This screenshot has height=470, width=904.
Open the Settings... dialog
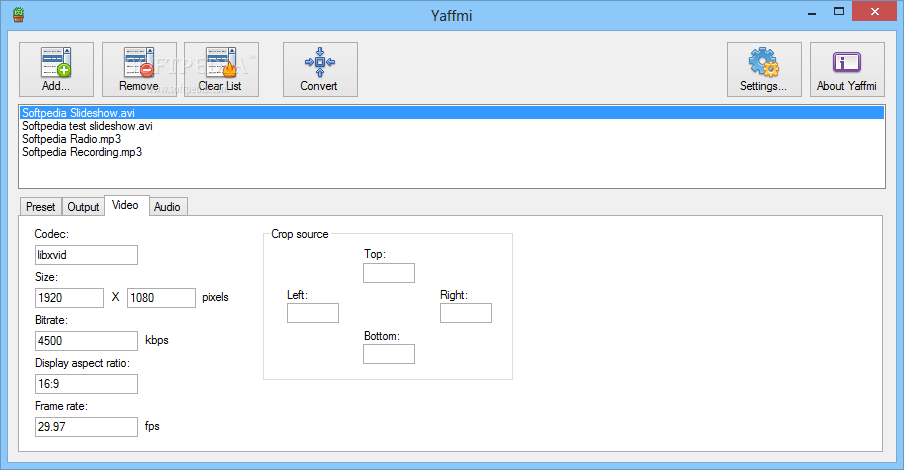click(764, 69)
